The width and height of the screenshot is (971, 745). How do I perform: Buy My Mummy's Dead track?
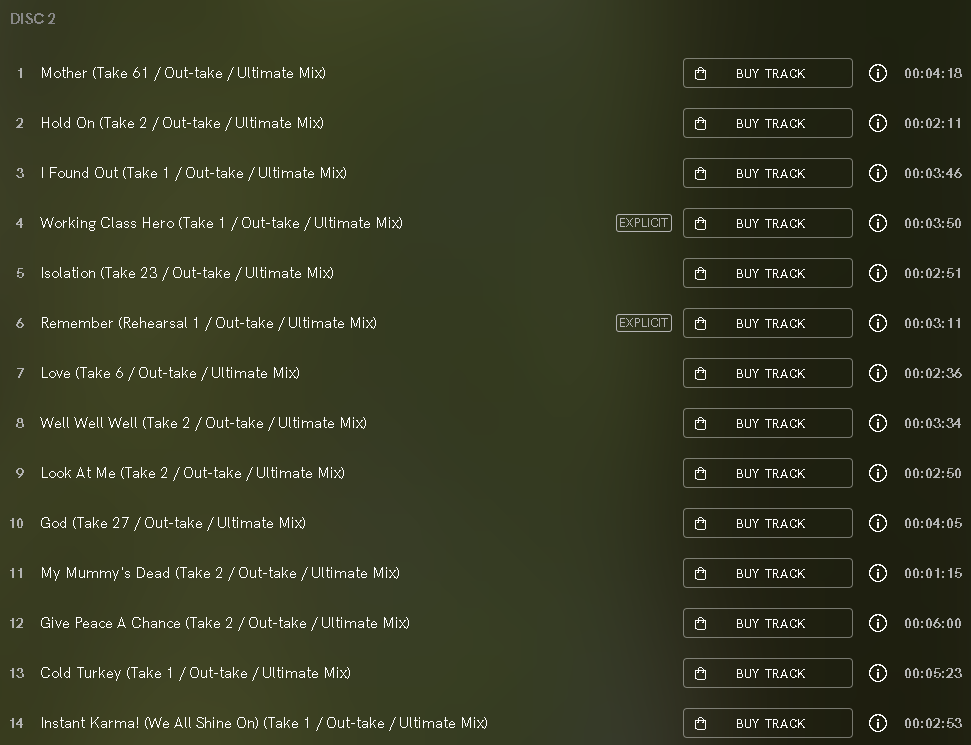(x=768, y=573)
